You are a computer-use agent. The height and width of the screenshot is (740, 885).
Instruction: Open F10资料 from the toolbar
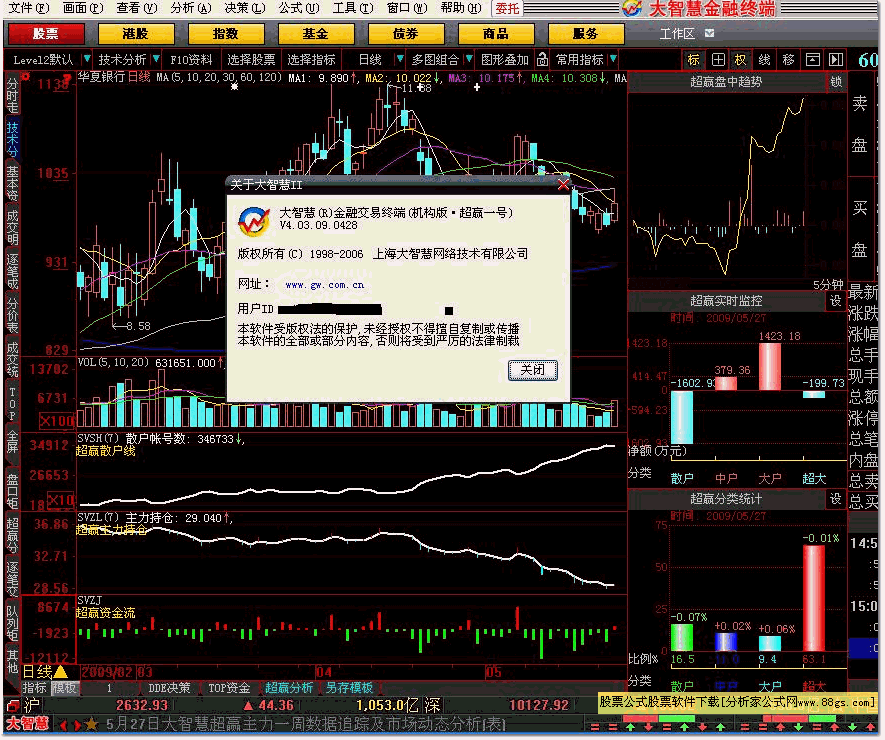[x=191, y=59]
